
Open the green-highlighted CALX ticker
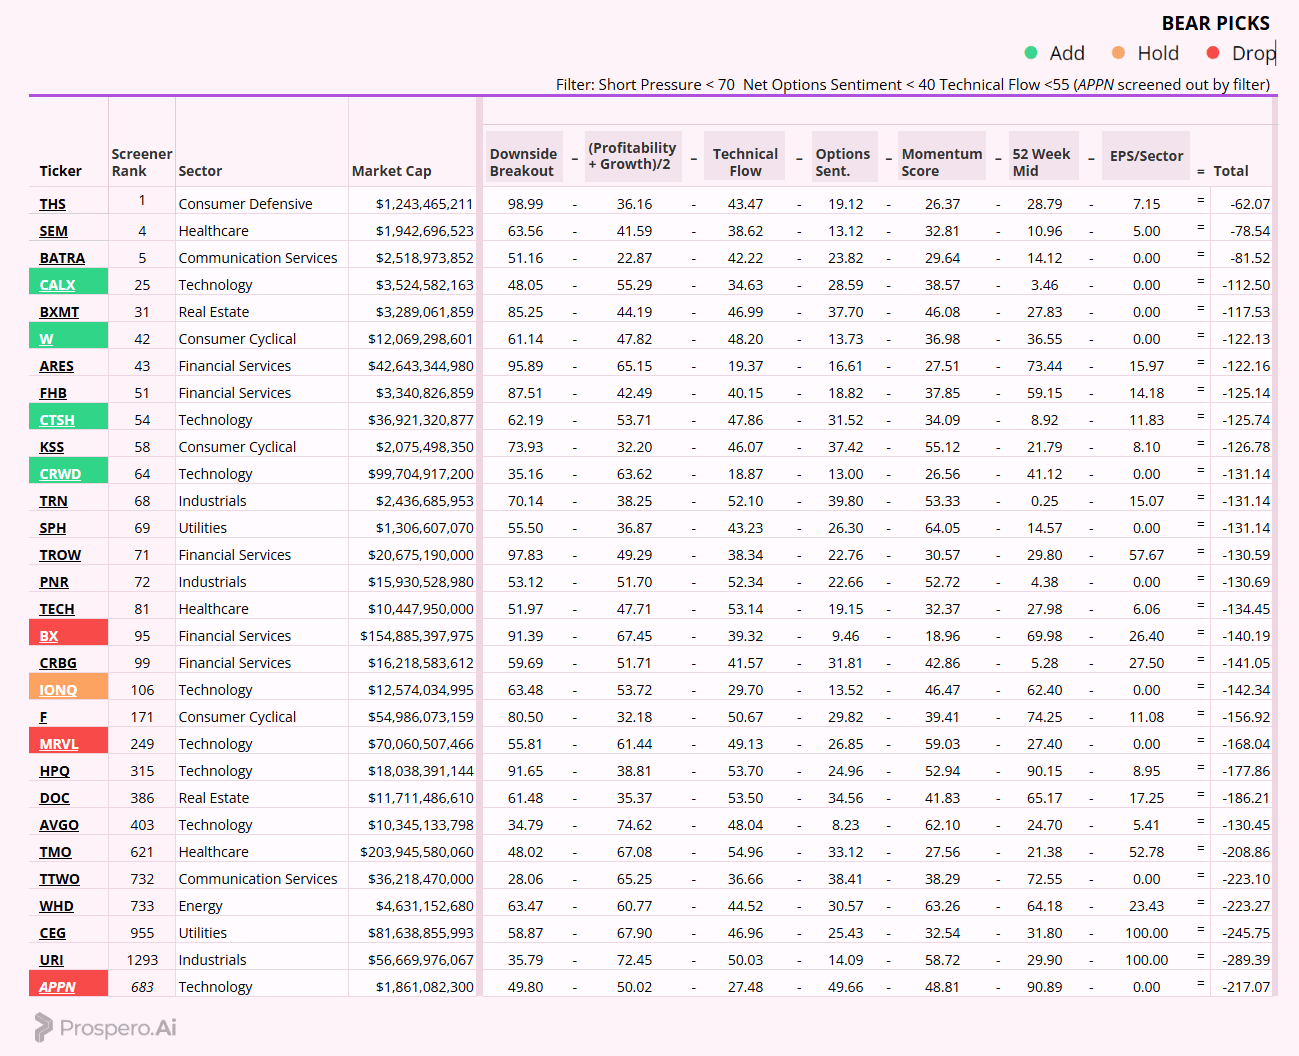(57, 285)
